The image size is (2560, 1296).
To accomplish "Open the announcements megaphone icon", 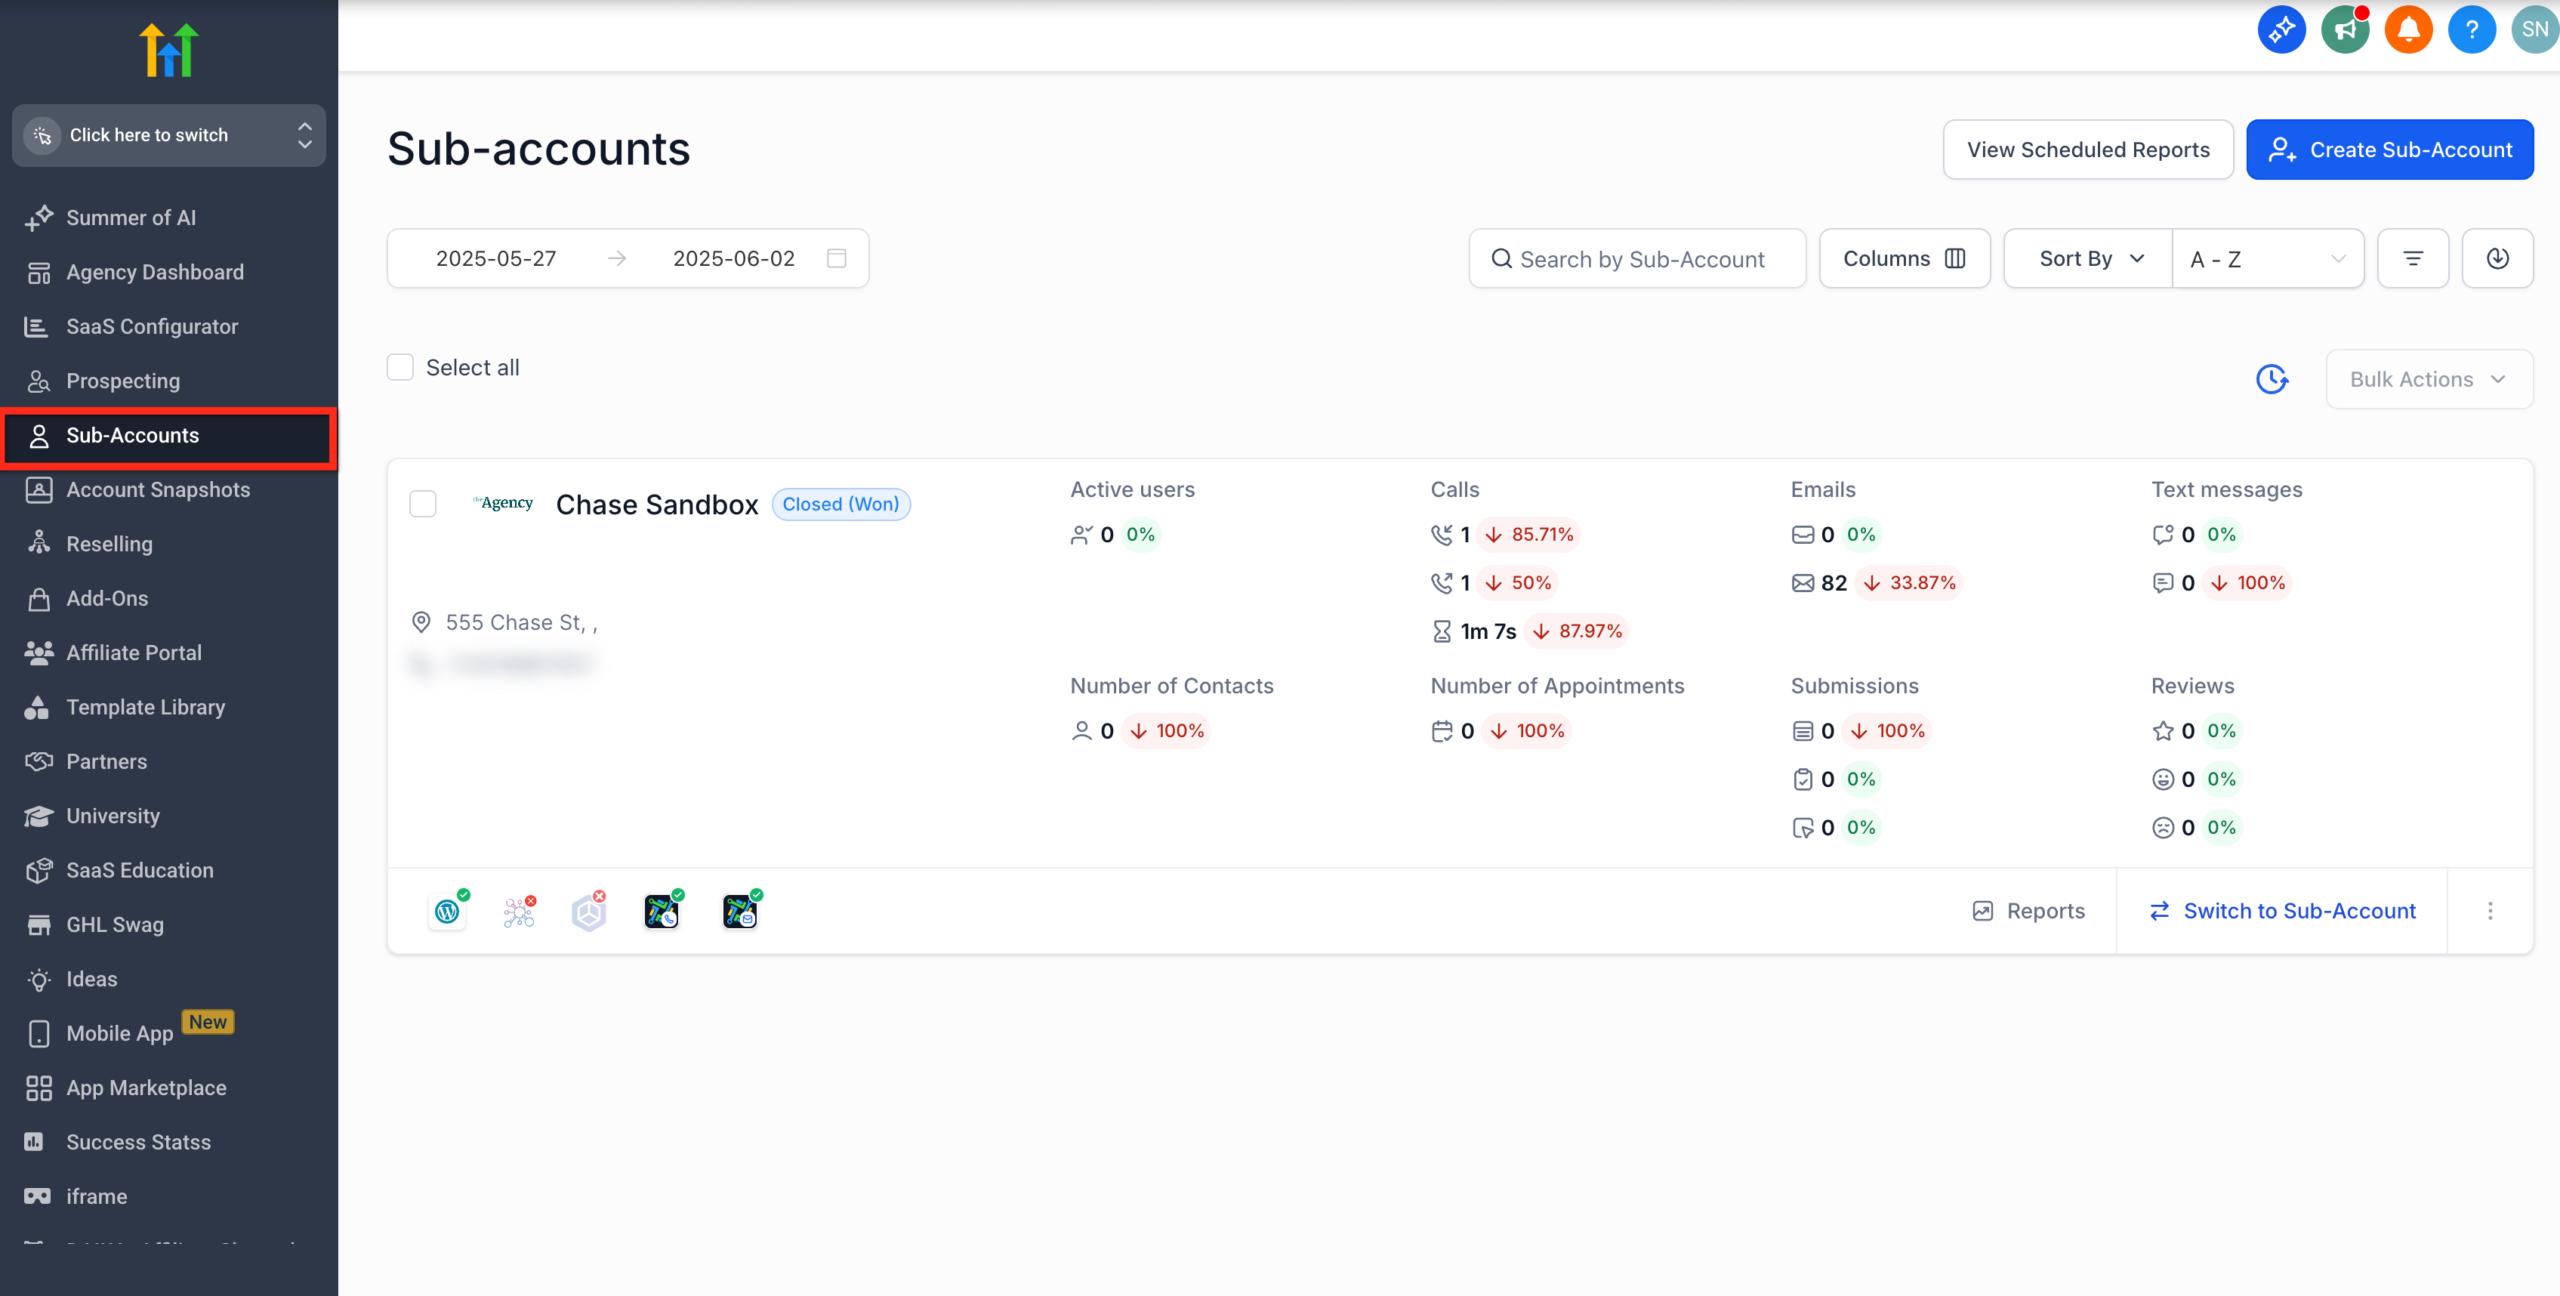I will coord(2345,30).
